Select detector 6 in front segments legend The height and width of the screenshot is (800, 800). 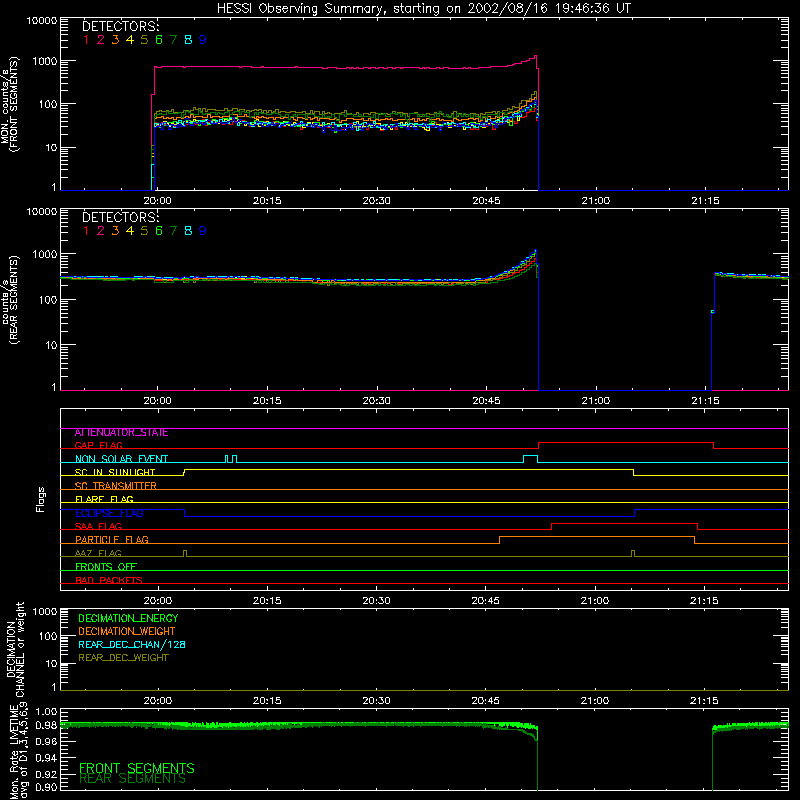tap(159, 40)
